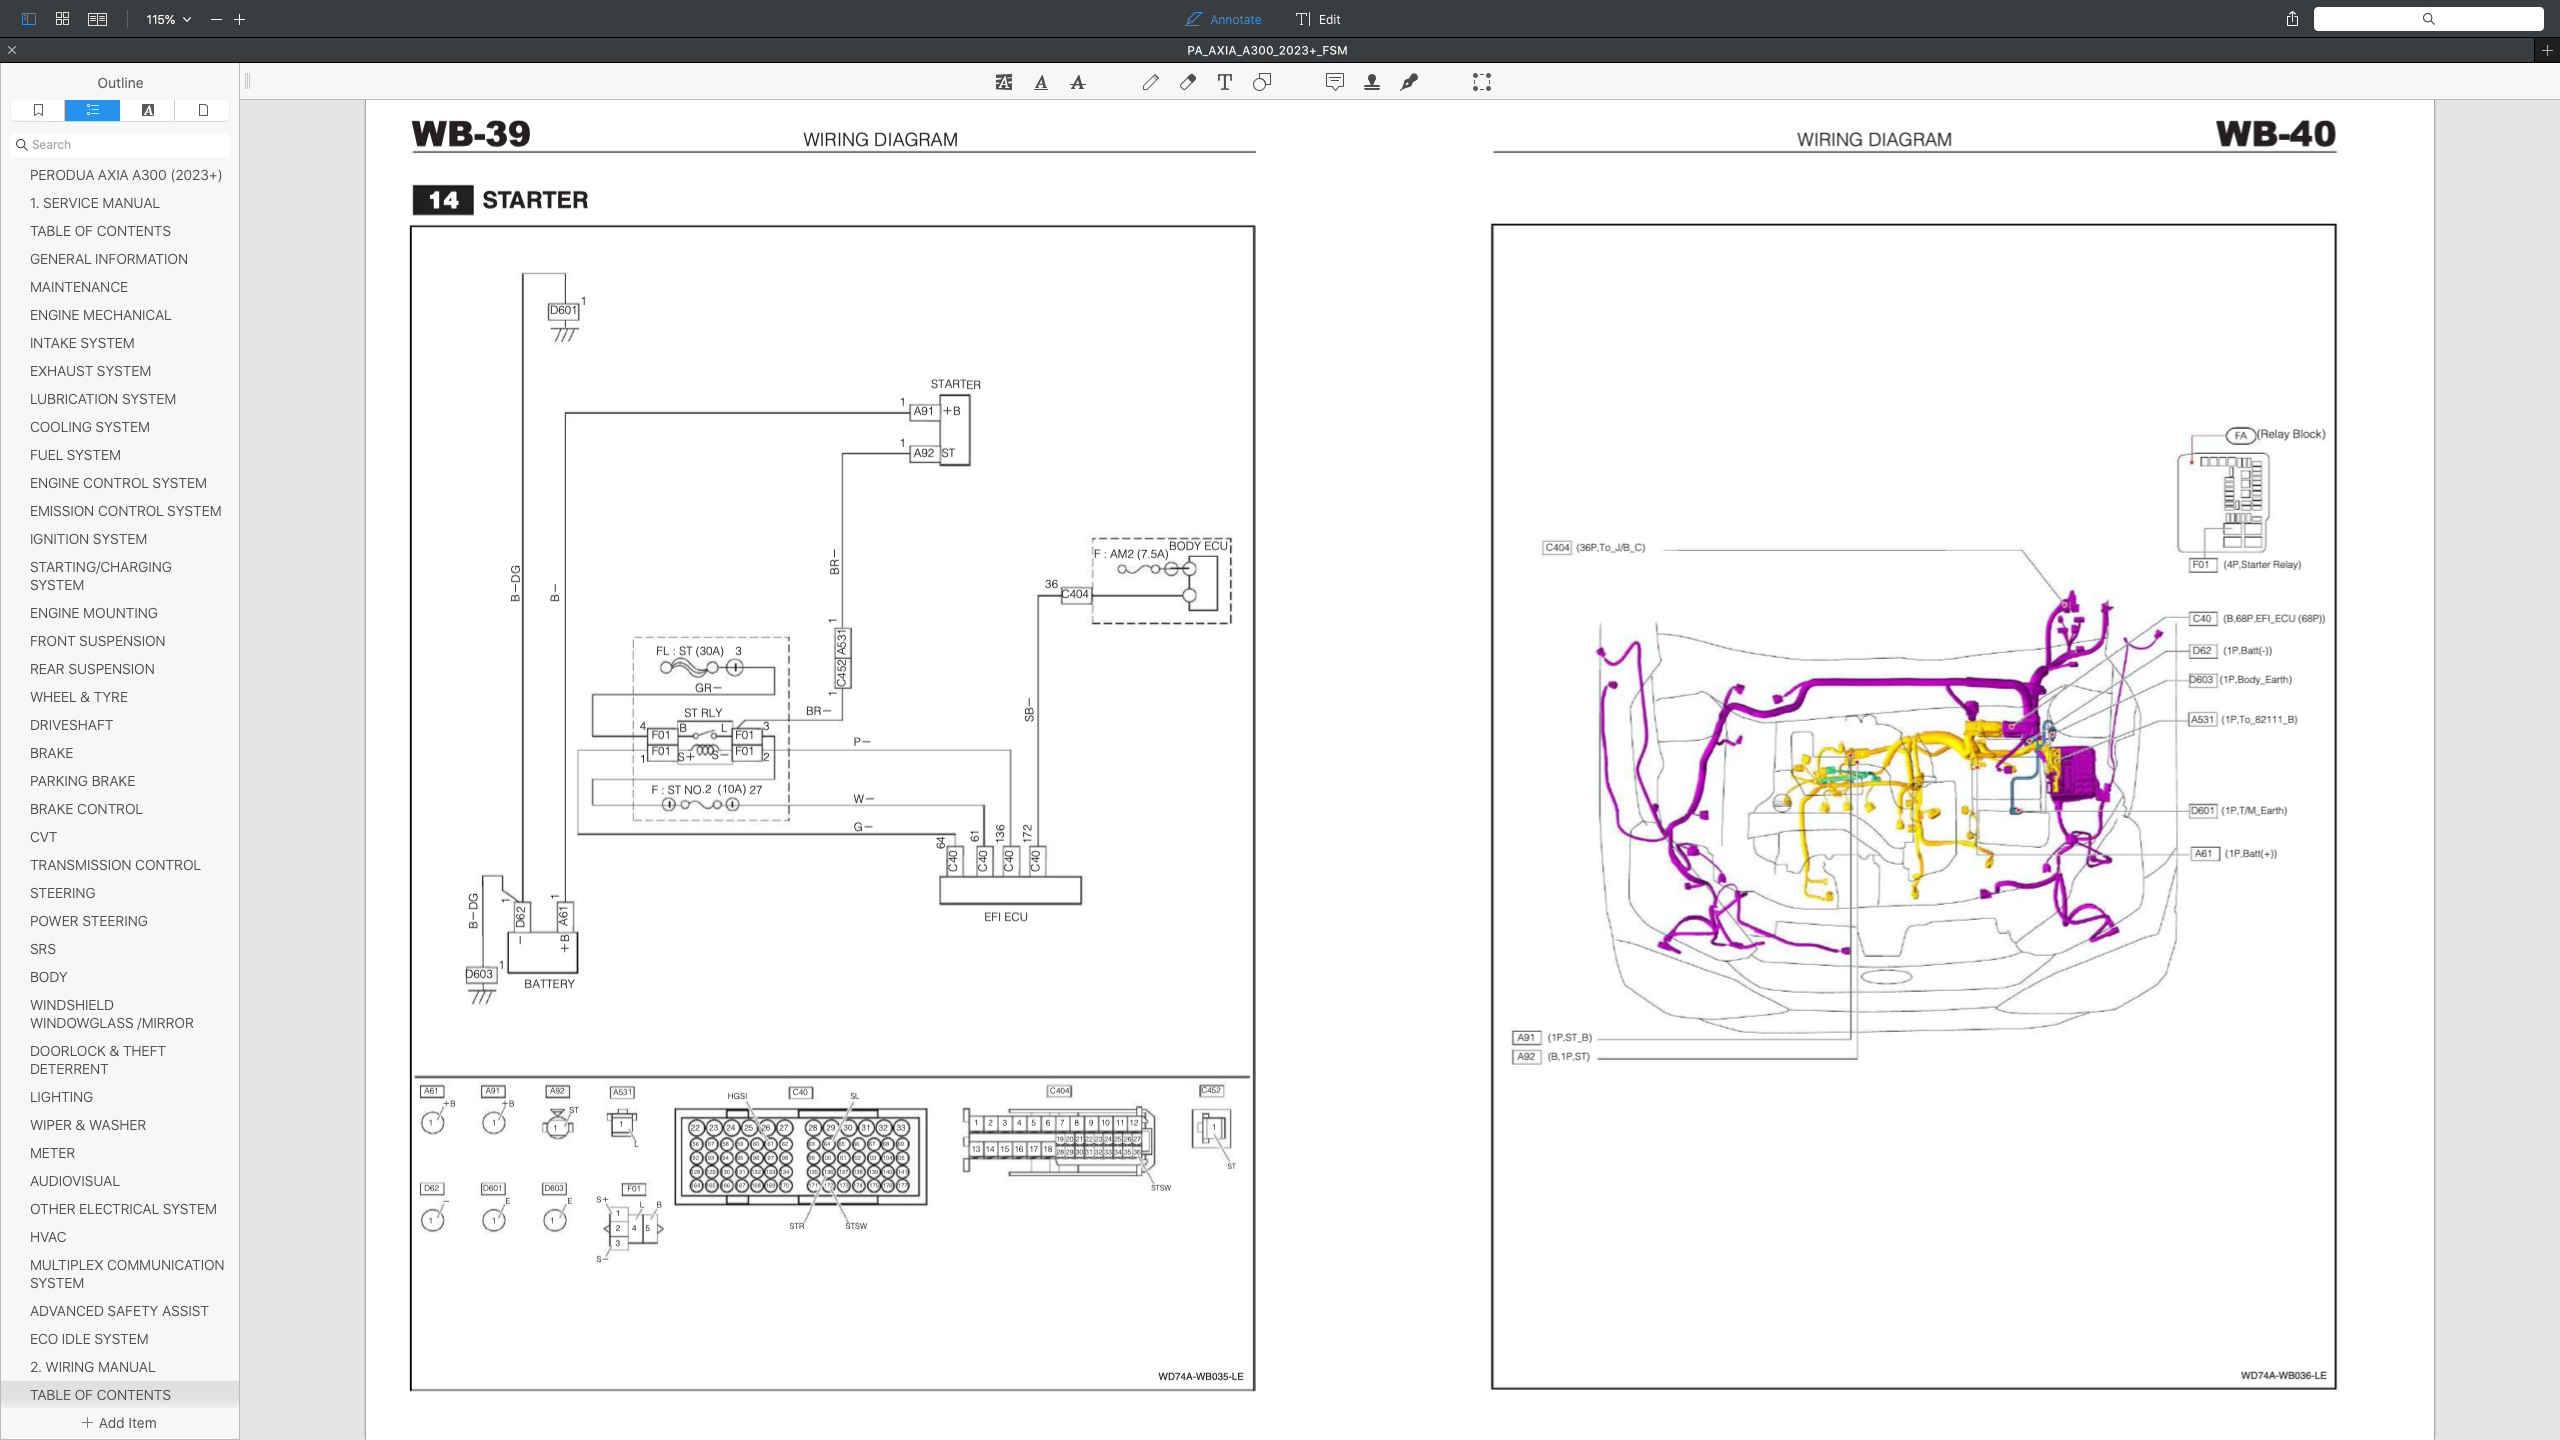Activate the Selection tool
Screen dimensions: 2560x1440
(x=1482, y=82)
